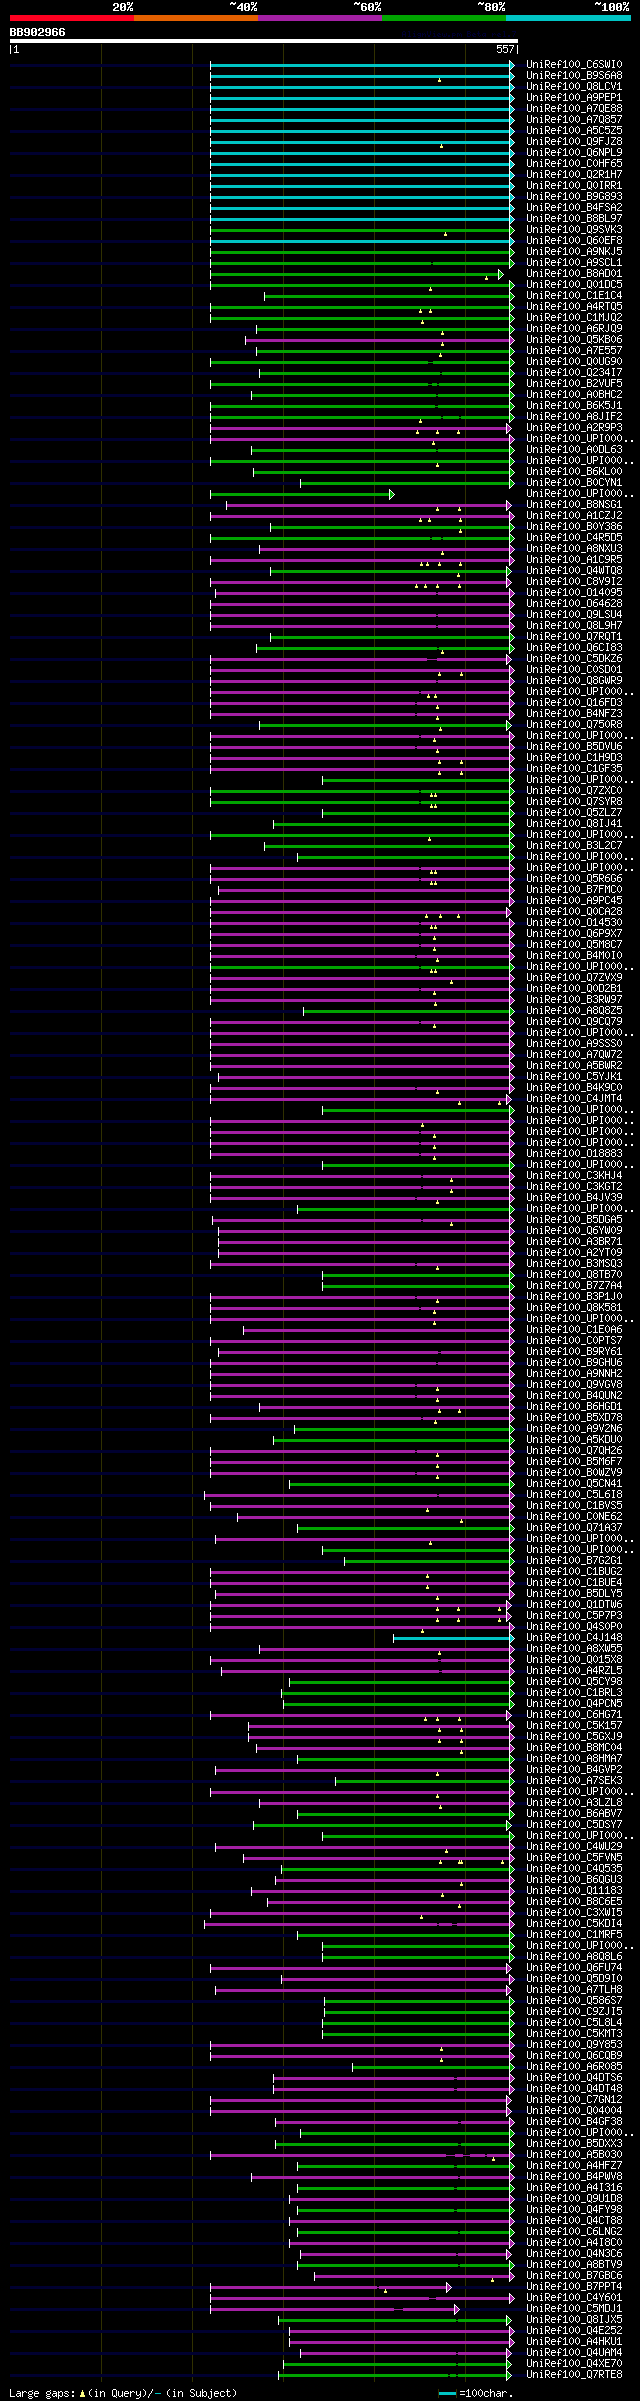Click the cyan ~100% identity legend segment
640x2401 pixels.
pyautogui.click(x=568, y=18)
